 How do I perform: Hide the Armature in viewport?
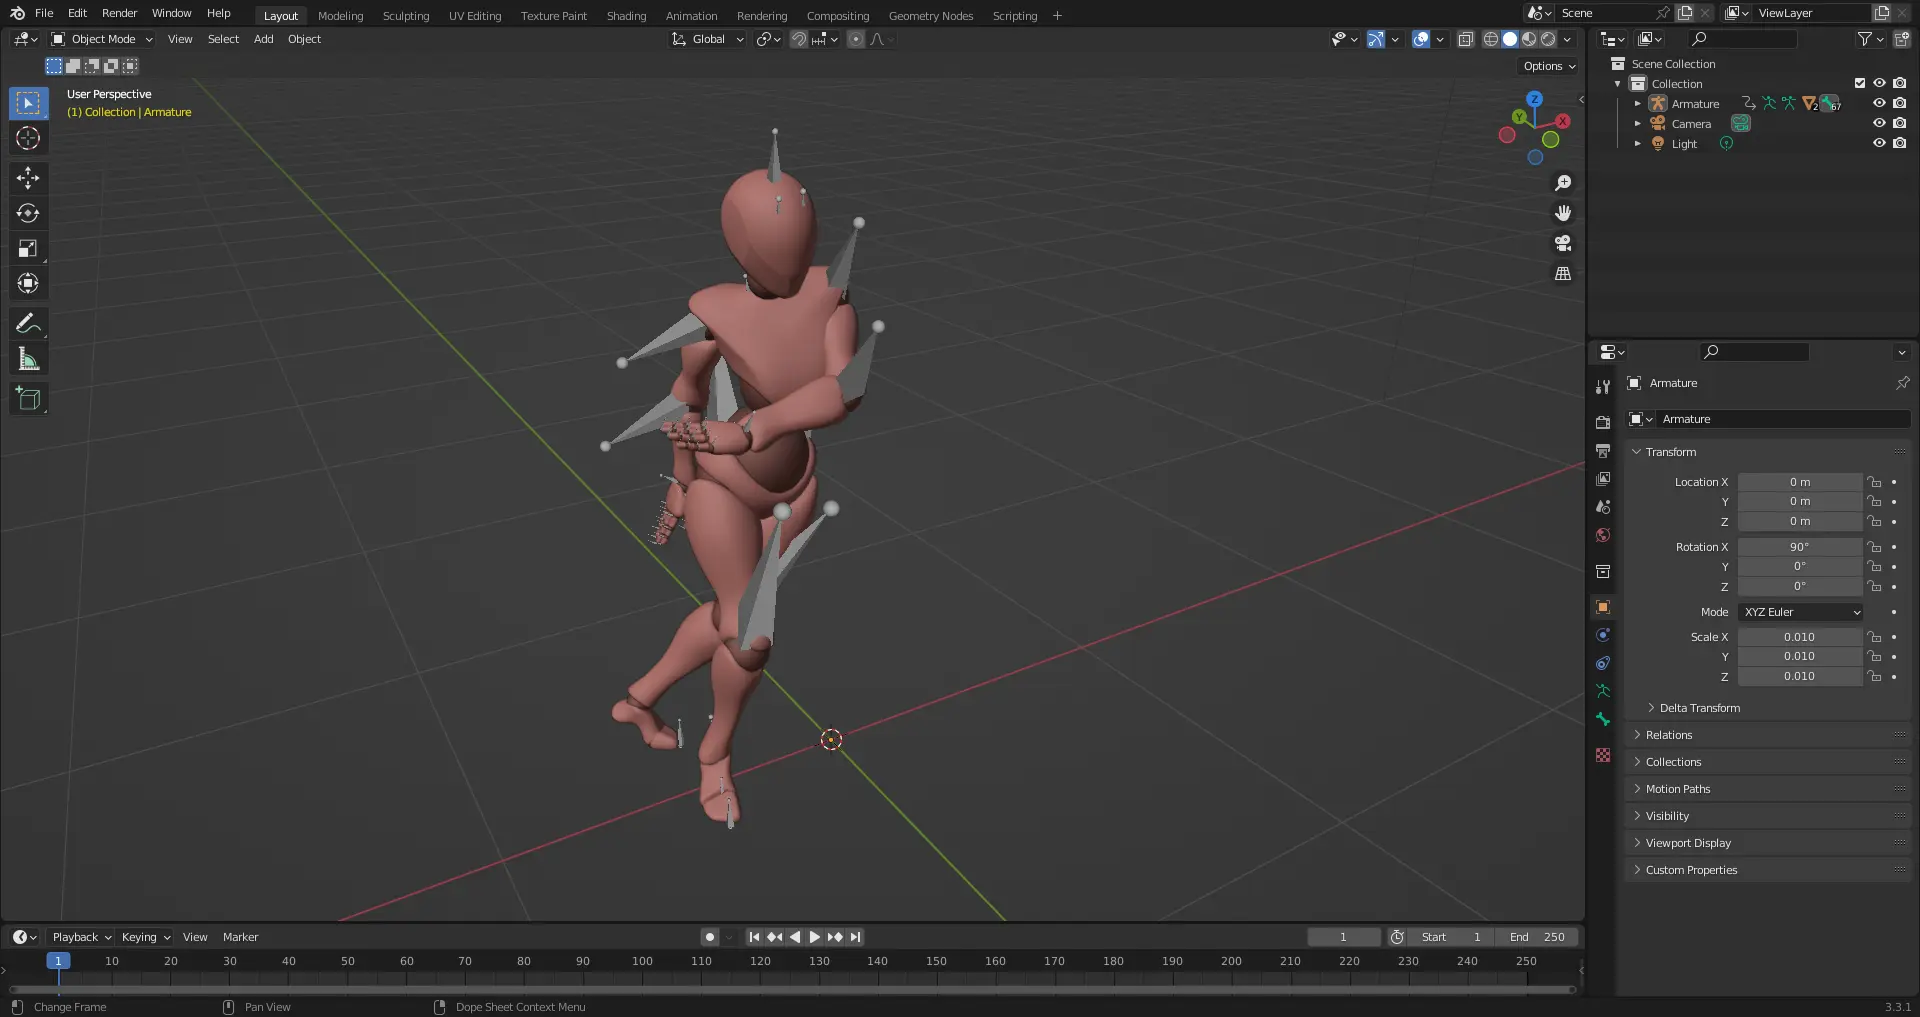(1879, 104)
